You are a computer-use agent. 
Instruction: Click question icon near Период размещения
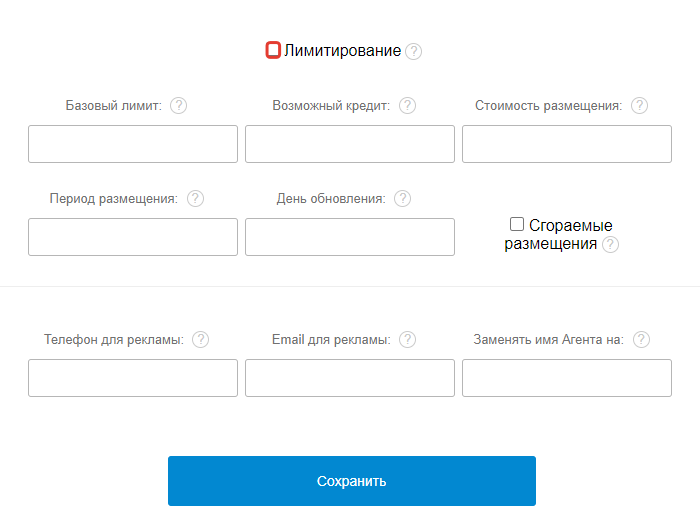click(195, 198)
